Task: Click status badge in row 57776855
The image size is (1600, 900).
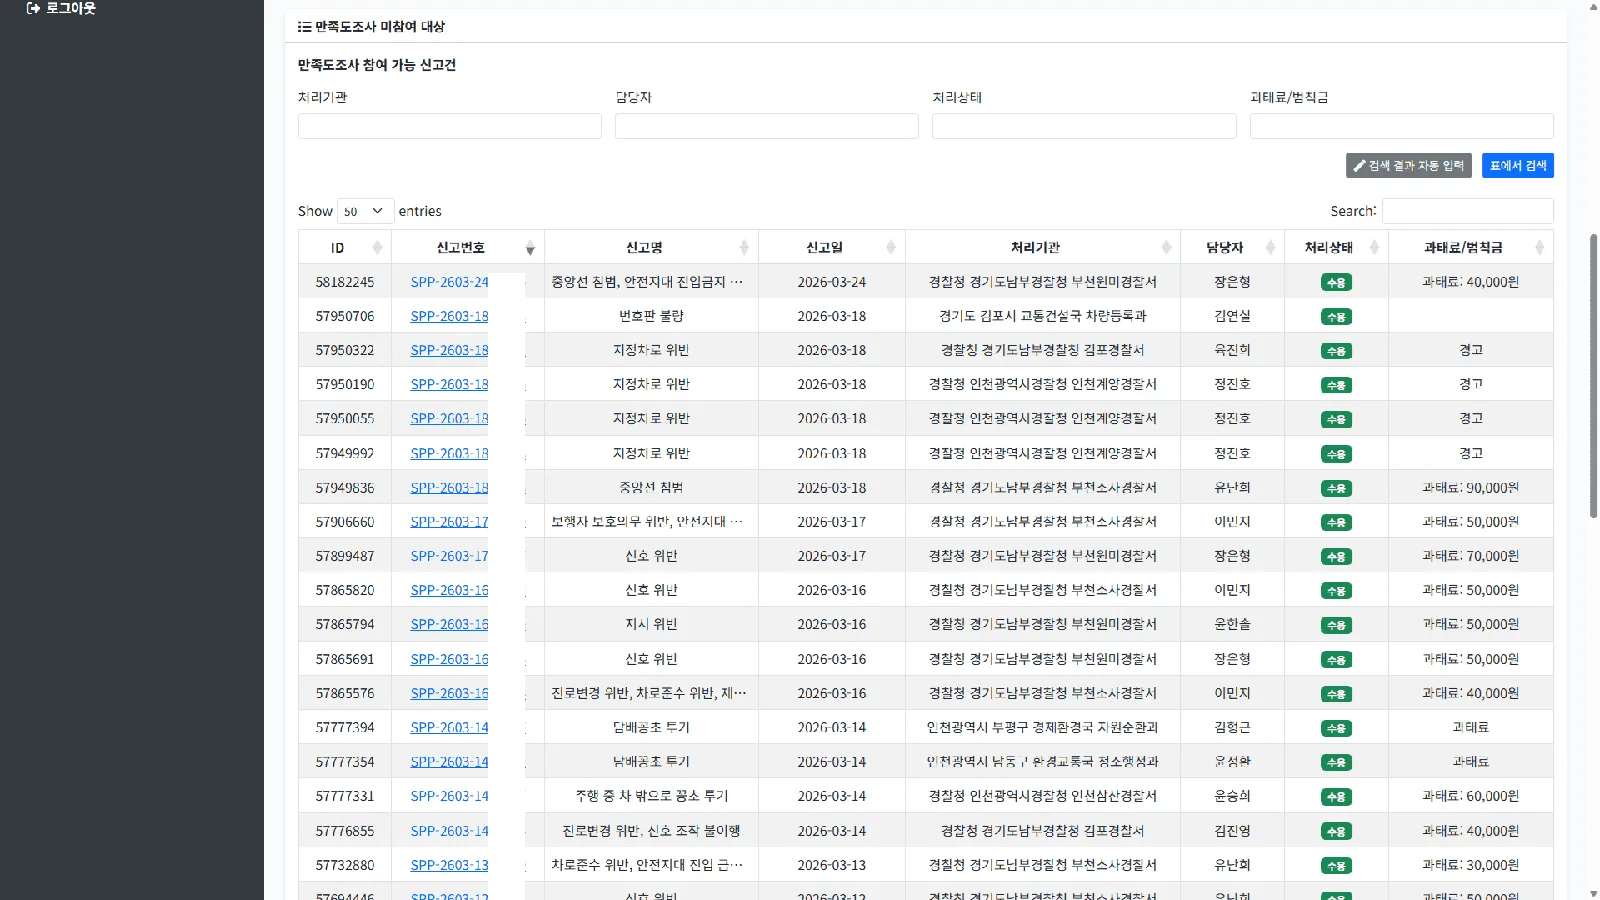Action: [1336, 831]
